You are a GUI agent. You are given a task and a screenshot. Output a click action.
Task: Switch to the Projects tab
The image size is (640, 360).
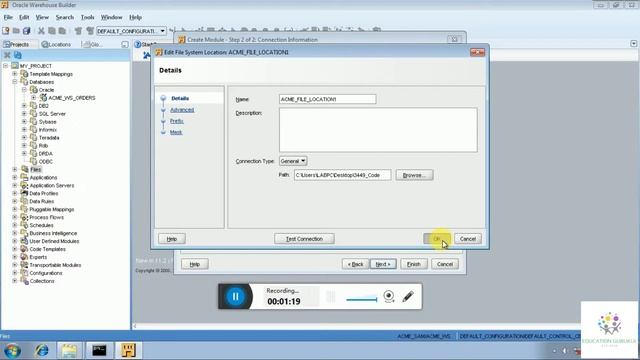tap(17, 44)
